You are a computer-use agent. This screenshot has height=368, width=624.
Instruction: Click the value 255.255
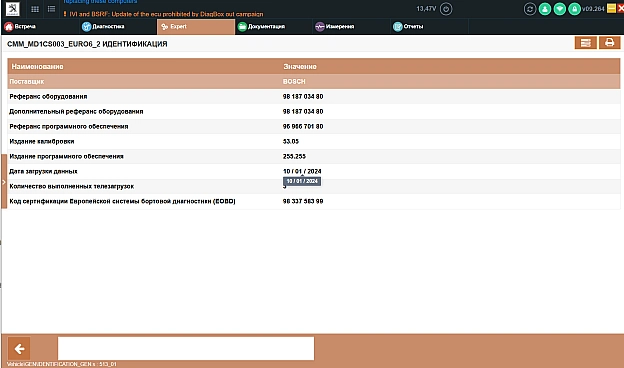coord(294,157)
